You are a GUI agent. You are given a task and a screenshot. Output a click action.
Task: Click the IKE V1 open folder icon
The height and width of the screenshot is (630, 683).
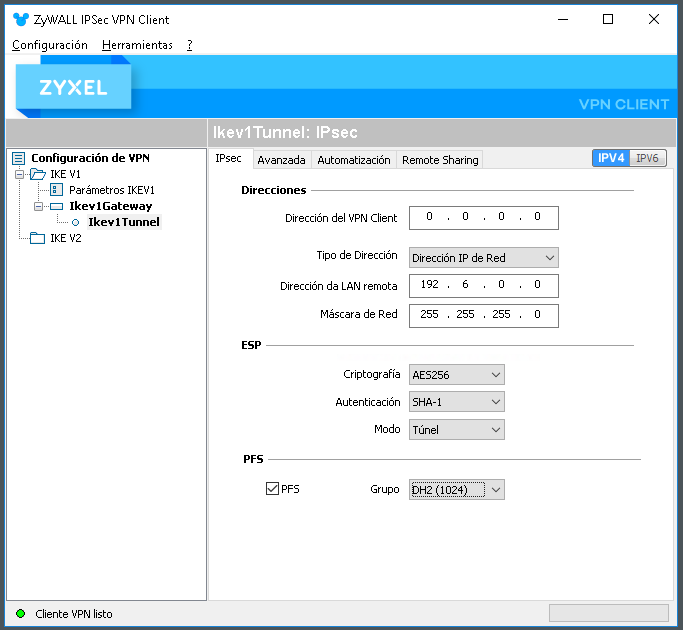(38, 174)
